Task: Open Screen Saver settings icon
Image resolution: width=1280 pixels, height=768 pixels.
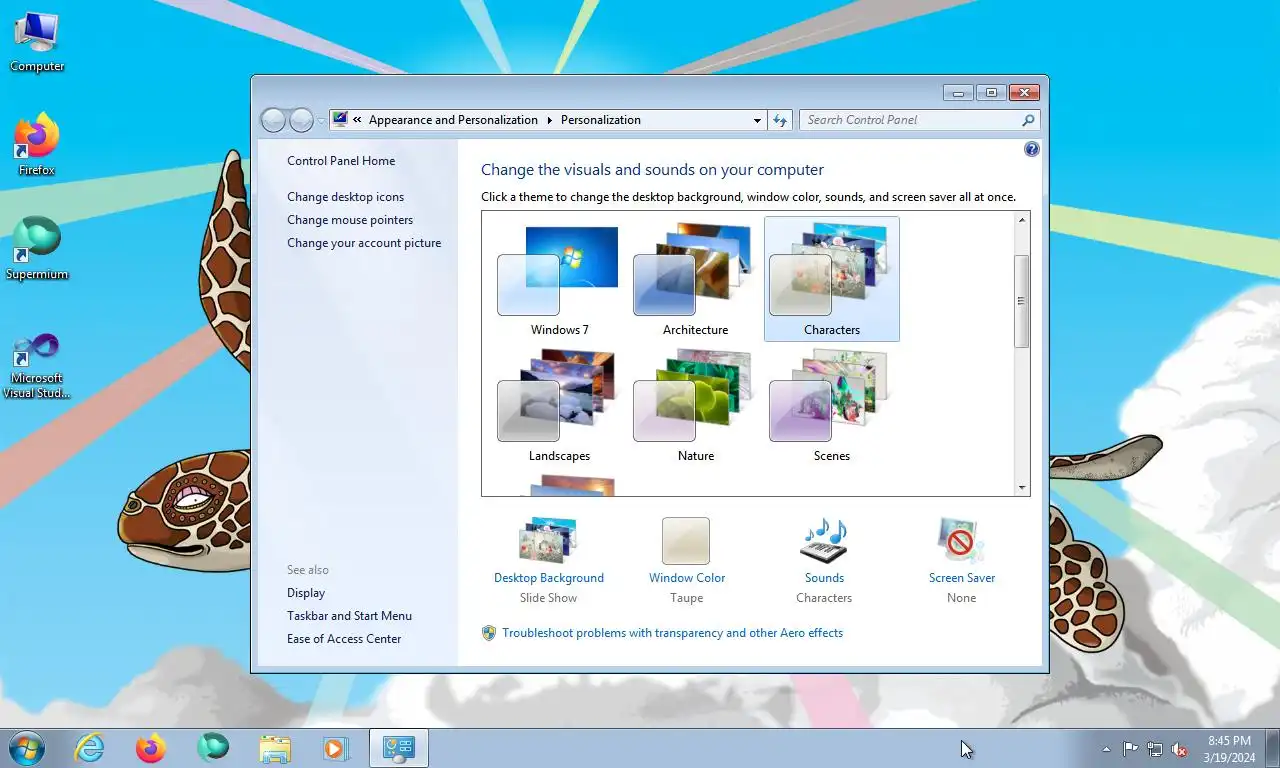Action: click(x=961, y=541)
